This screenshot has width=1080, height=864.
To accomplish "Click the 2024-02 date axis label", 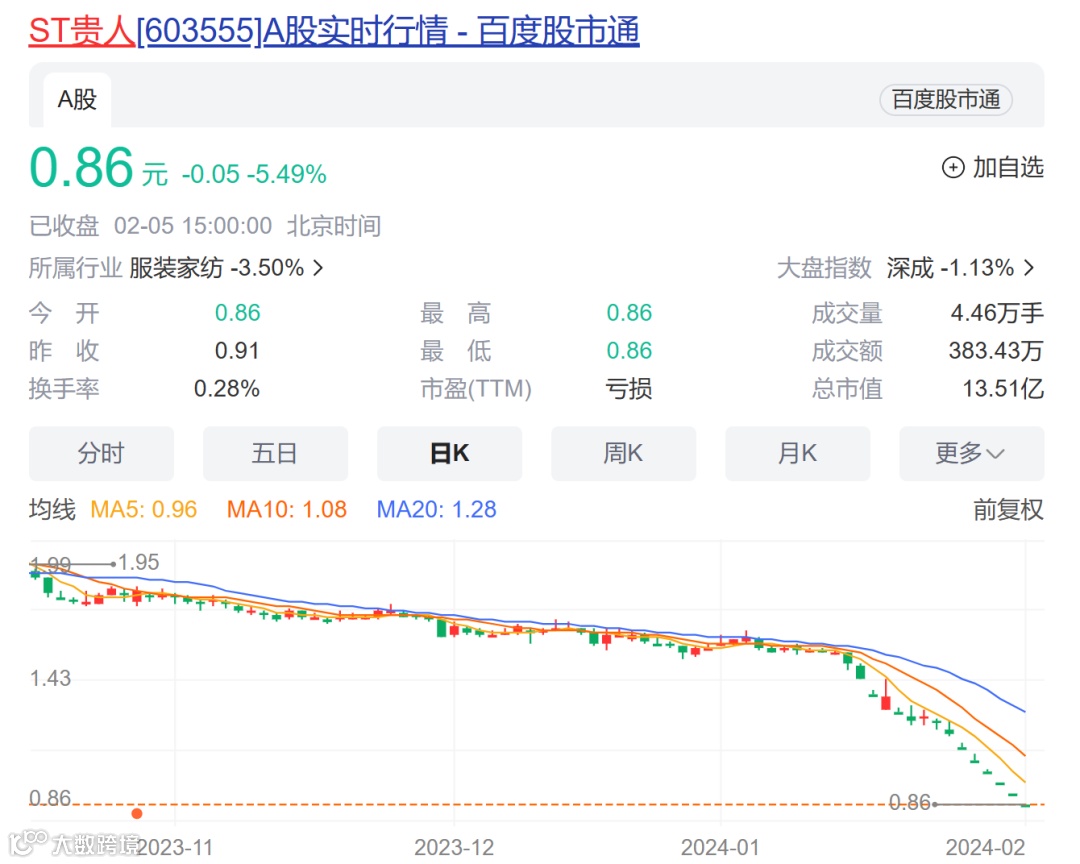I will [x=986, y=847].
